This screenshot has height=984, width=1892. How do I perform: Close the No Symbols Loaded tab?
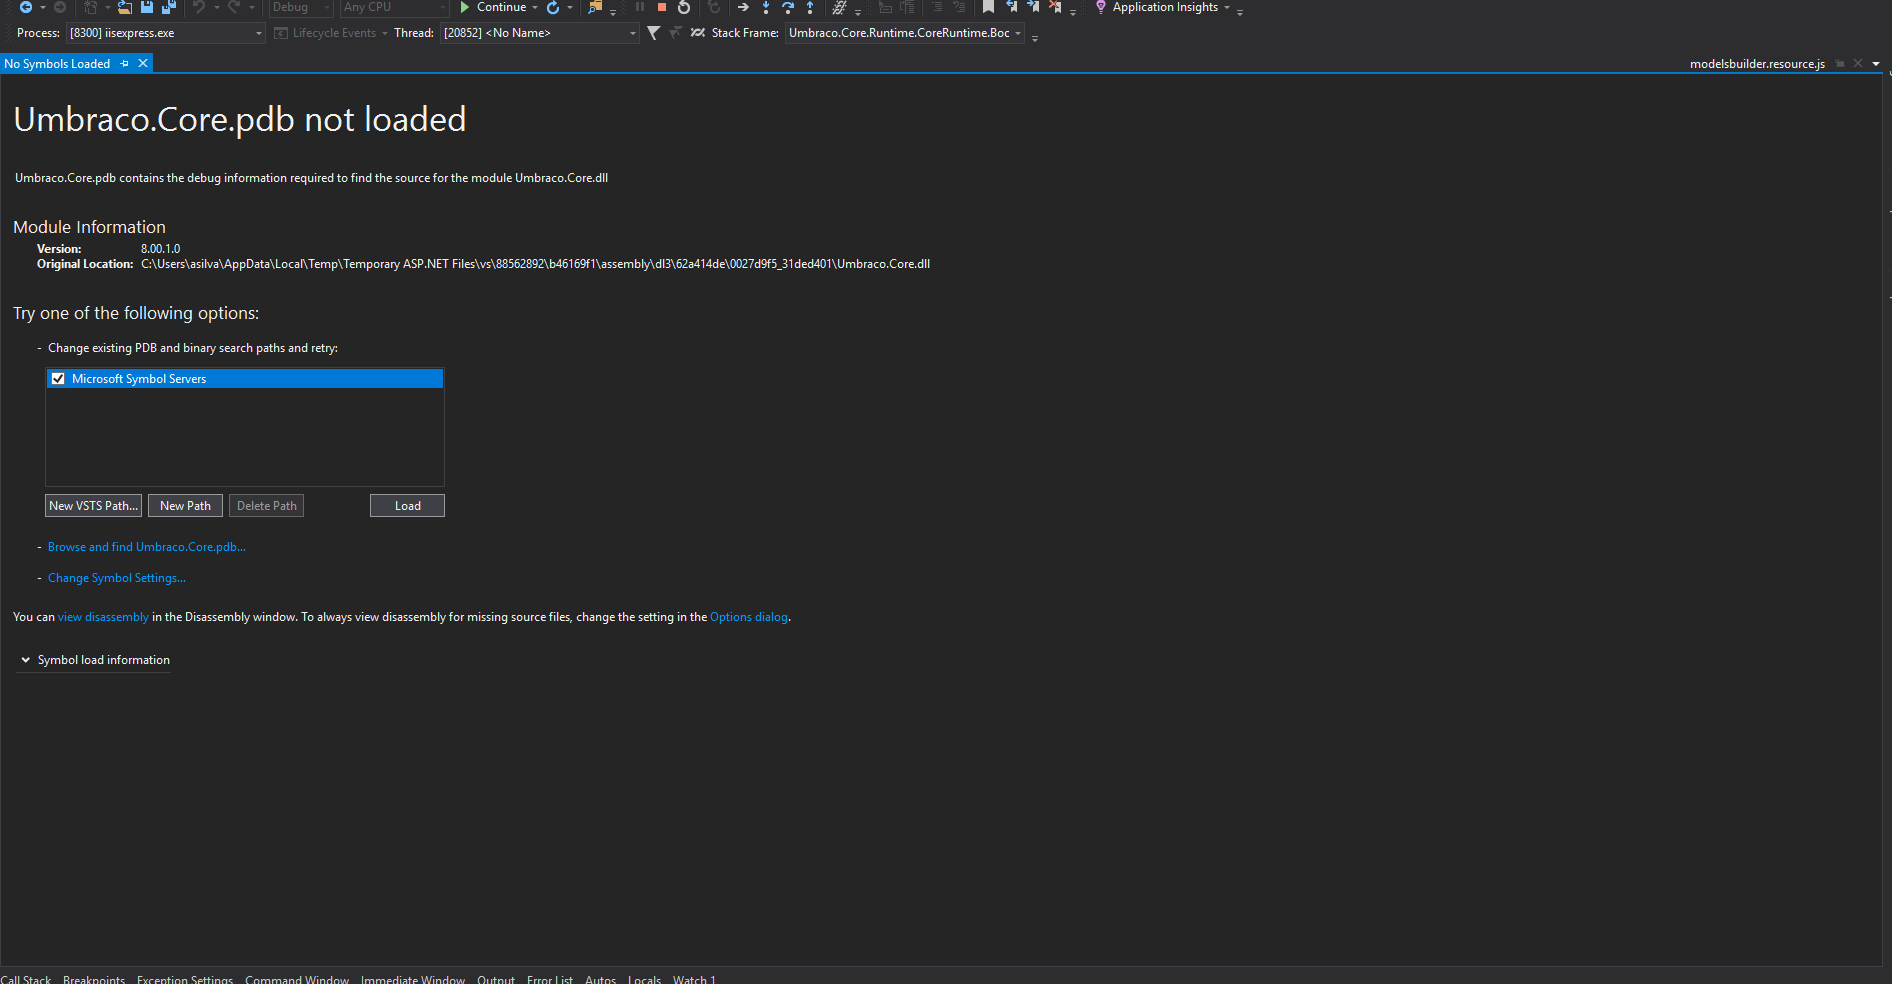tap(143, 64)
